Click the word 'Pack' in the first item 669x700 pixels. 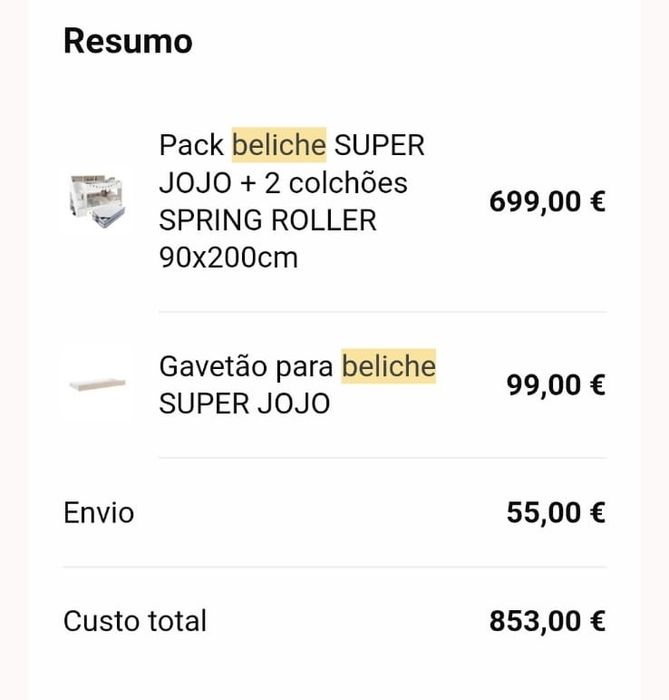(x=191, y=145)
